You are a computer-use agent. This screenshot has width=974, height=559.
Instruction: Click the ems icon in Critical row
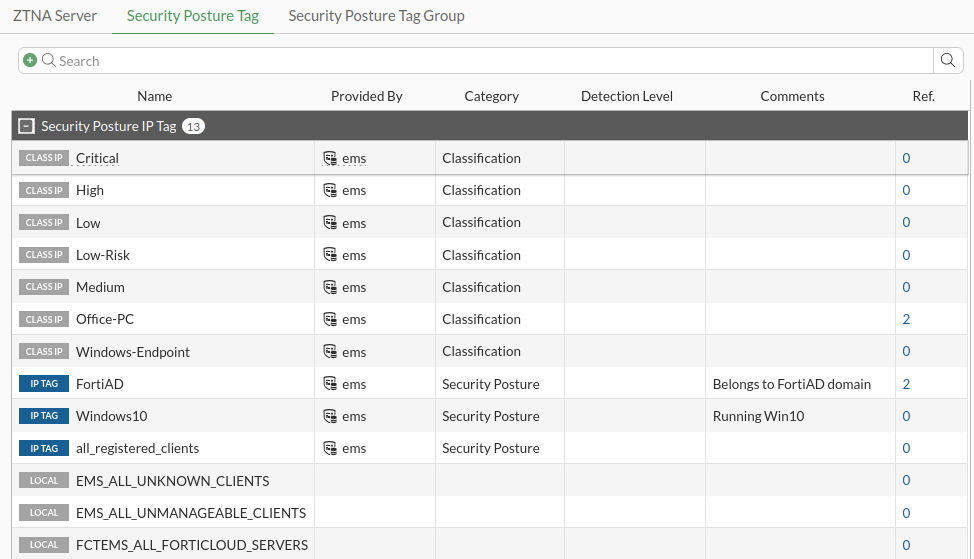(330, 158)
